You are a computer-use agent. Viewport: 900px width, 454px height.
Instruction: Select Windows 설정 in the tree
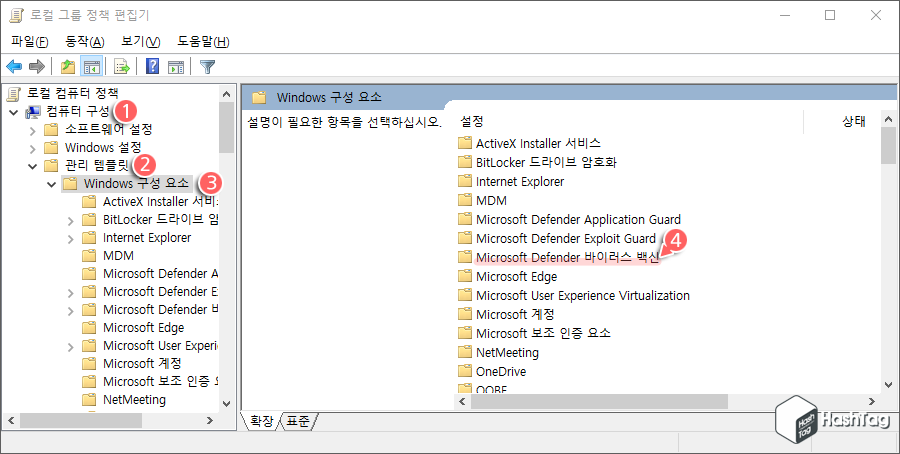[x=103, y=148]
